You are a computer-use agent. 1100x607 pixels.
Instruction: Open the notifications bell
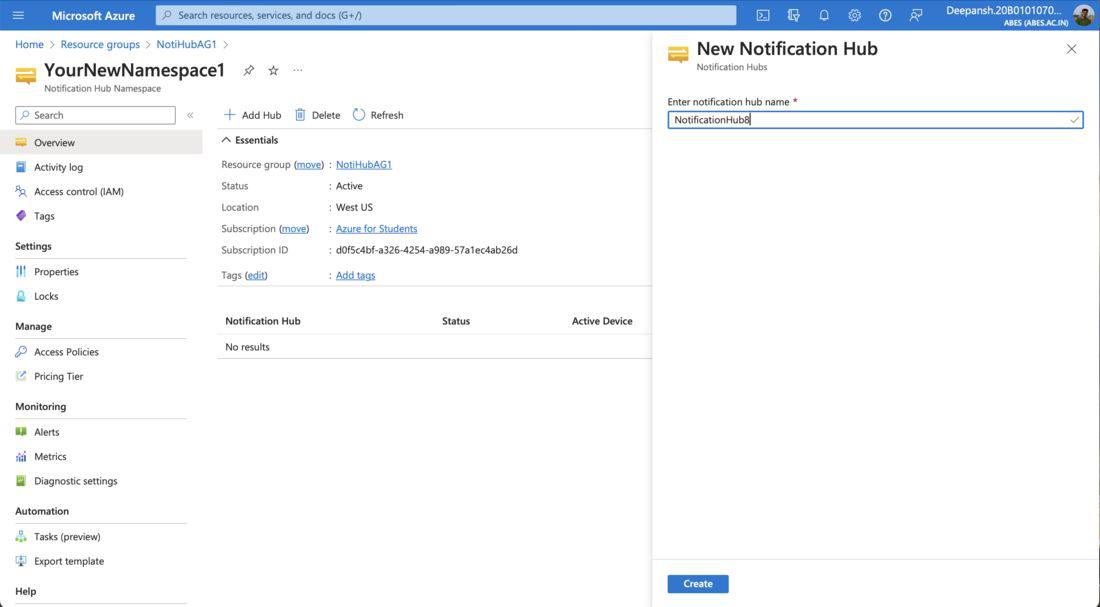point(824,15)
